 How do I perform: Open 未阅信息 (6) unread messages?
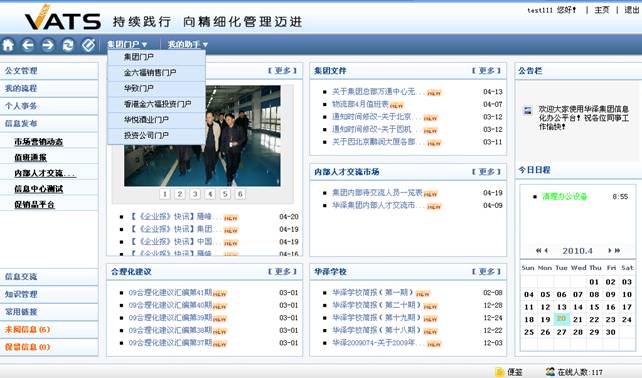pyautogui.click(x=27, y=329)
